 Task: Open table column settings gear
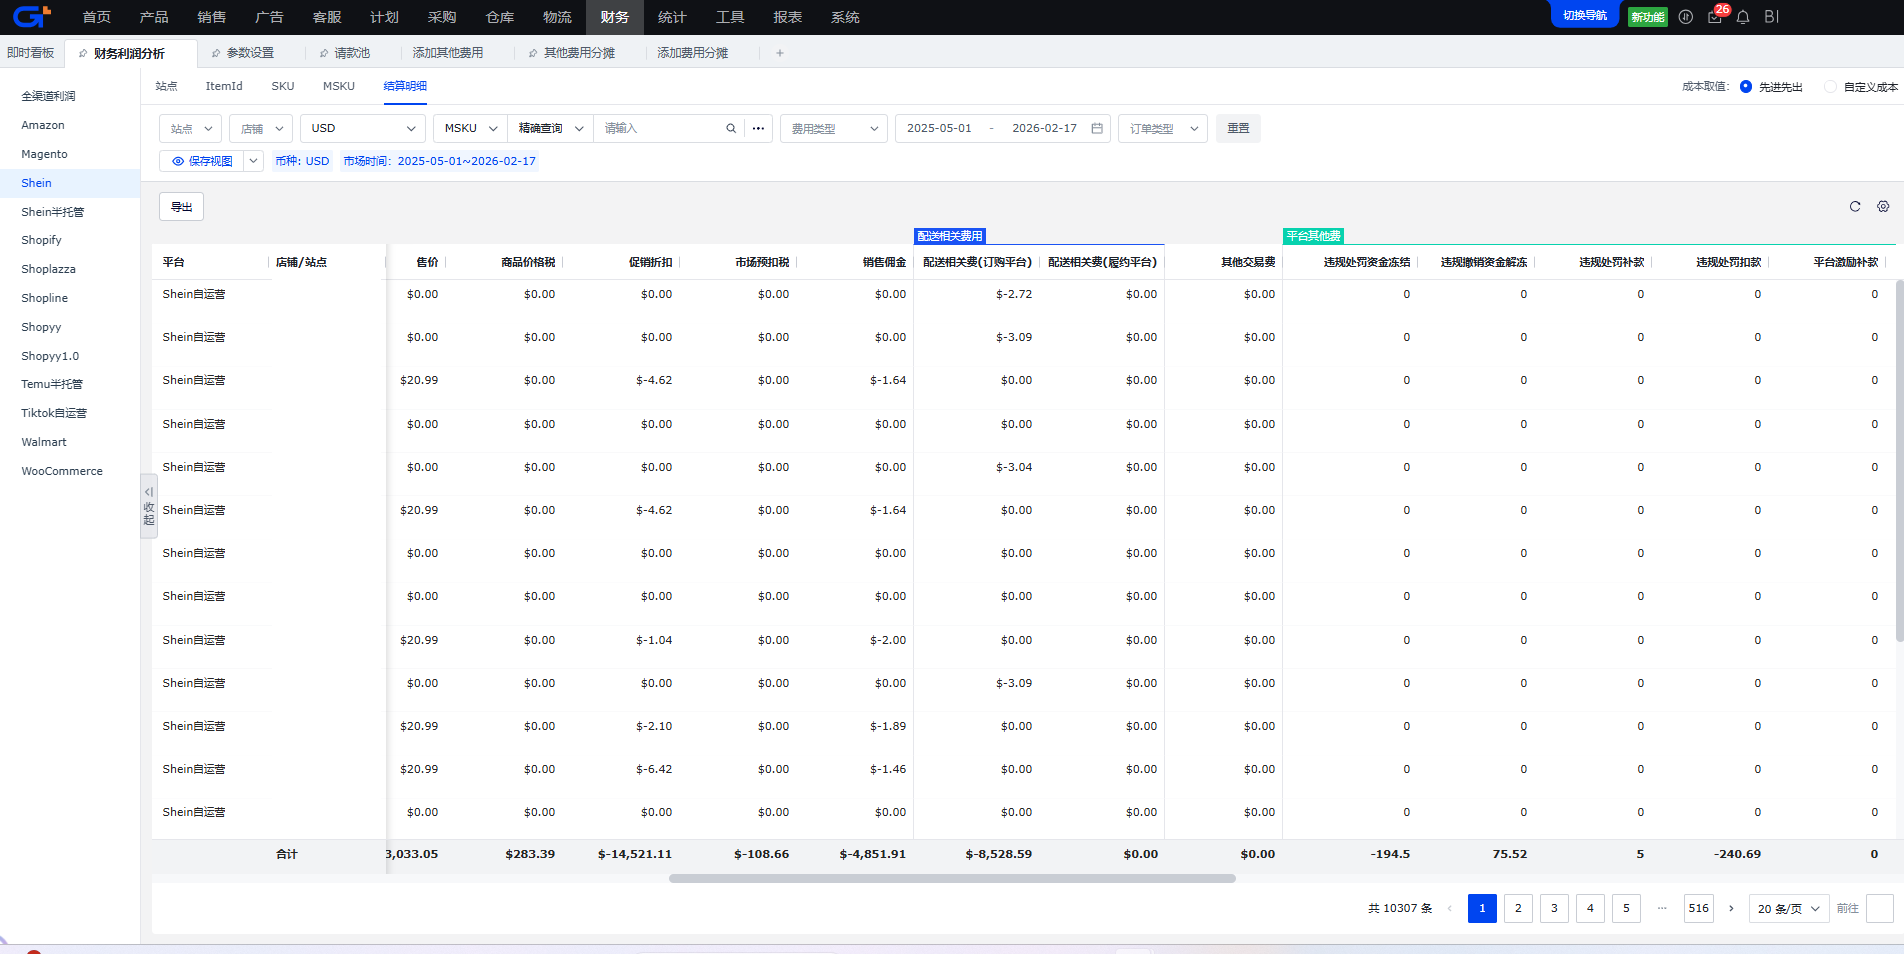pyautogui.click(x=1883, y=207)
